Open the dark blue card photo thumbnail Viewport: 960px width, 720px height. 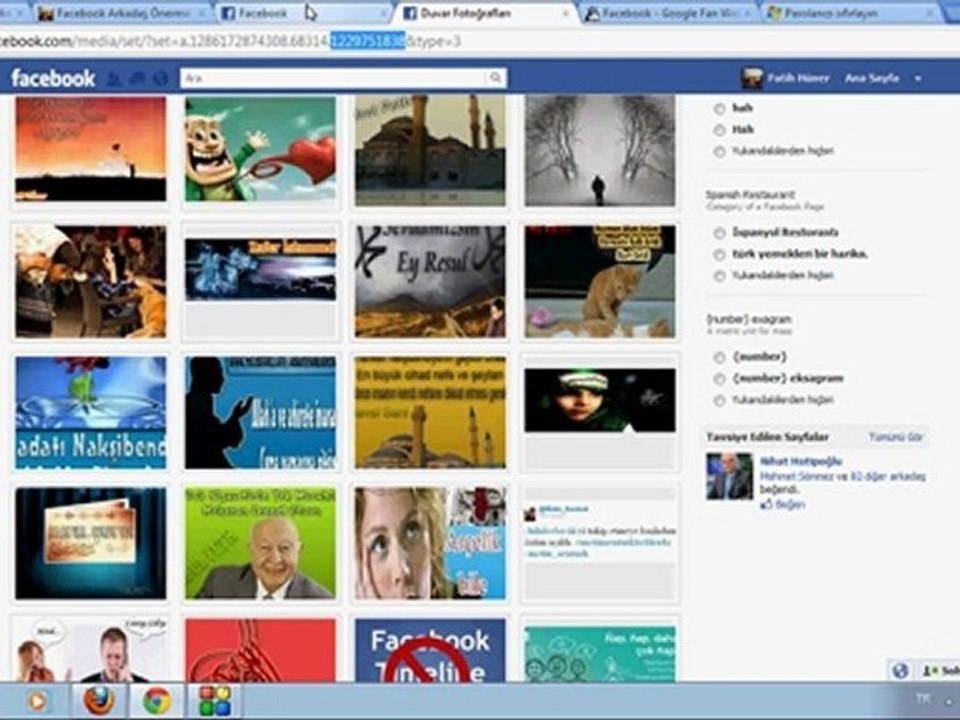[x=91, y=543]
